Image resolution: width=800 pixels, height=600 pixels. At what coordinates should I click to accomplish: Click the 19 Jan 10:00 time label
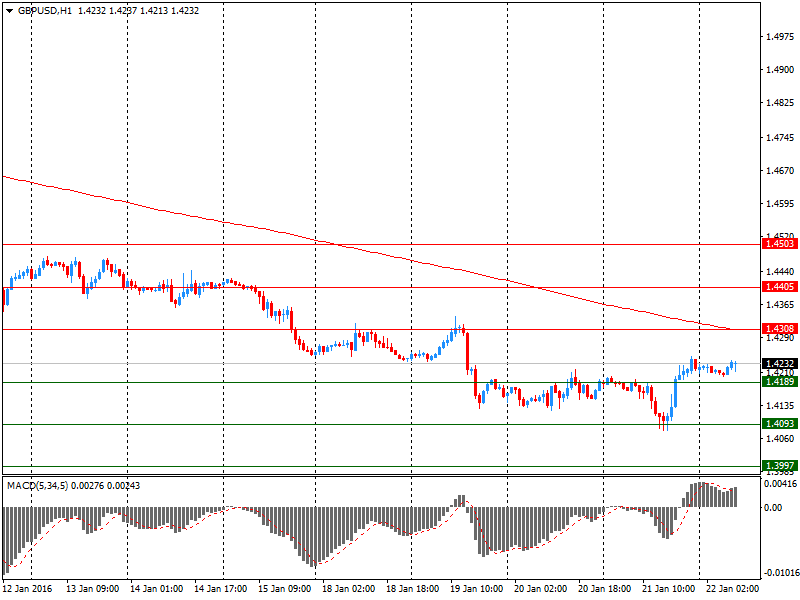pos(477,588)
